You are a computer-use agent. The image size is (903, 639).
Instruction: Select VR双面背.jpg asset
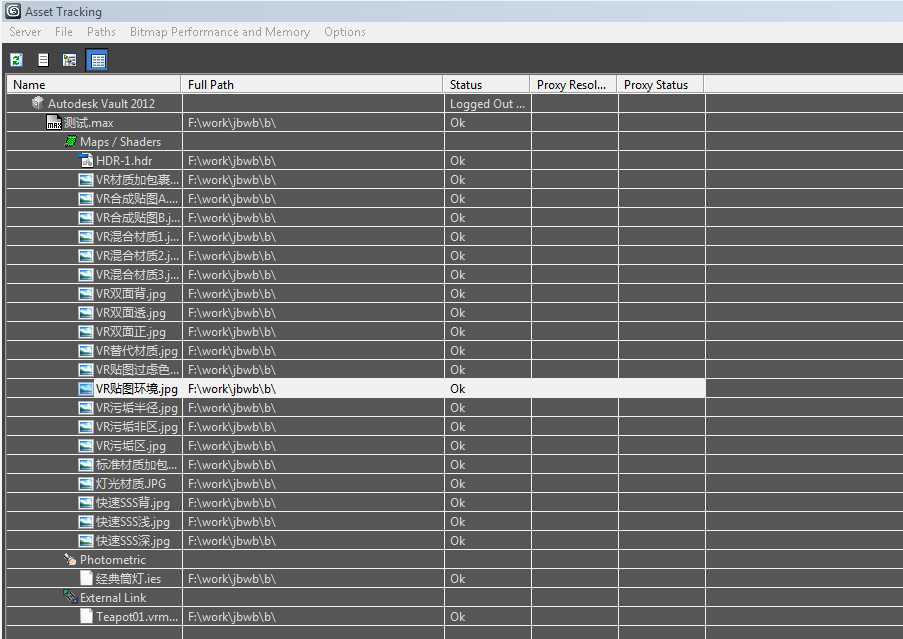point(356,294)
